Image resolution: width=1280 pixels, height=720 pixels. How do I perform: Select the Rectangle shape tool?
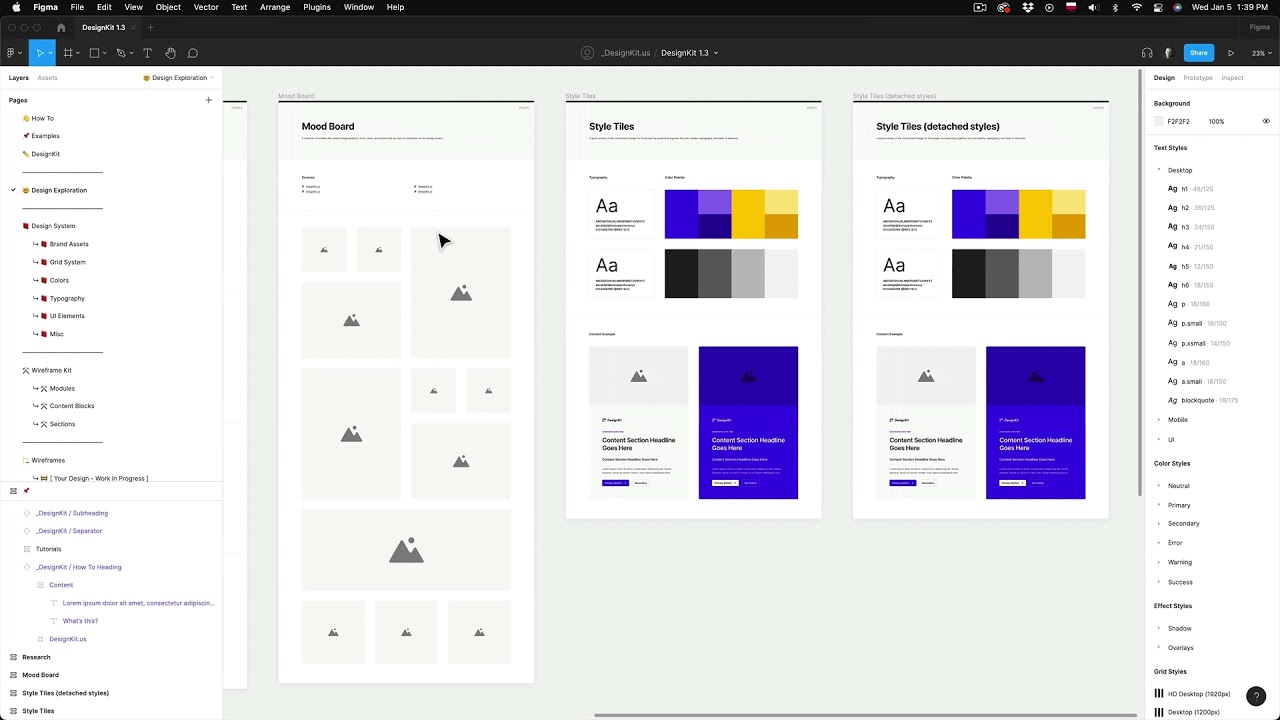[x=94, y=53]
